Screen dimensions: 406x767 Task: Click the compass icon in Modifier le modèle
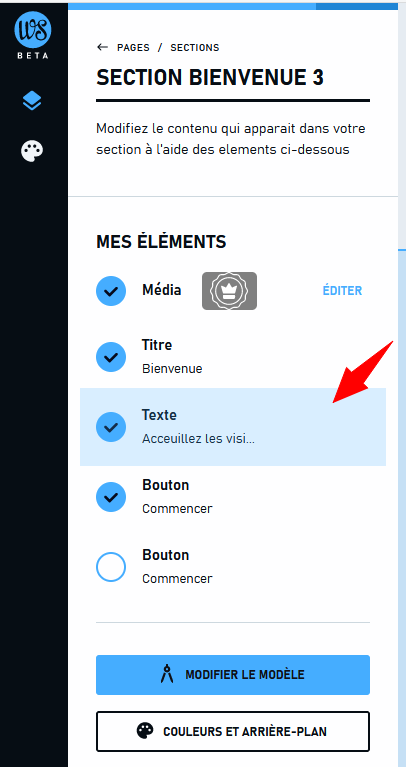[x=167, y=675]
